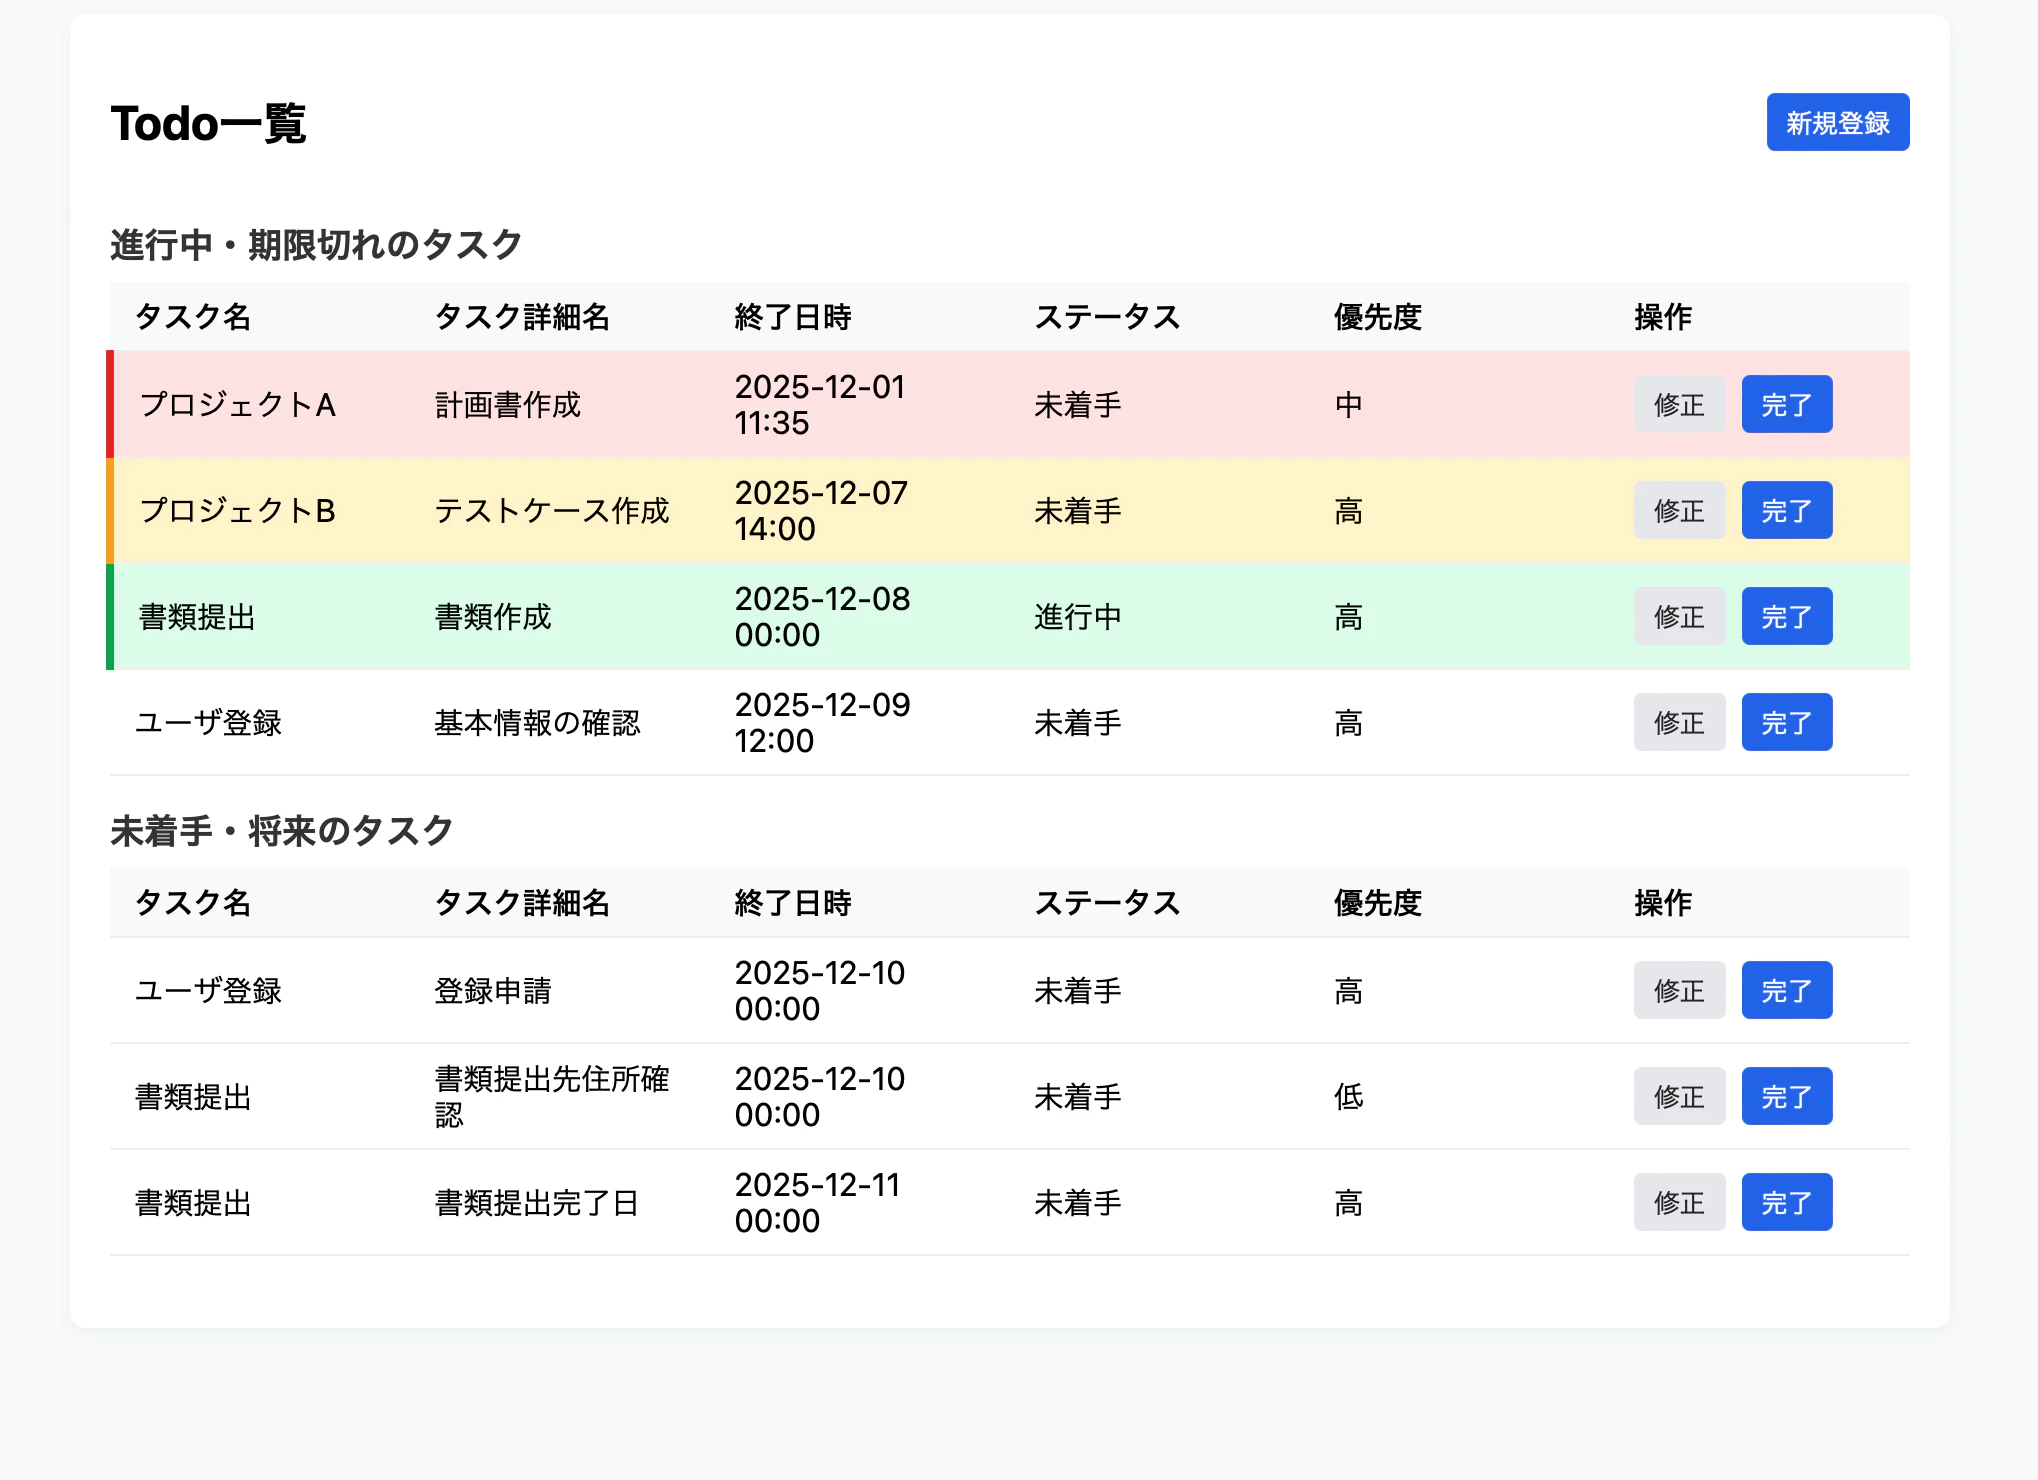Click 修正 for 書類提出完了日 row

click(x=1679, y=1202)
